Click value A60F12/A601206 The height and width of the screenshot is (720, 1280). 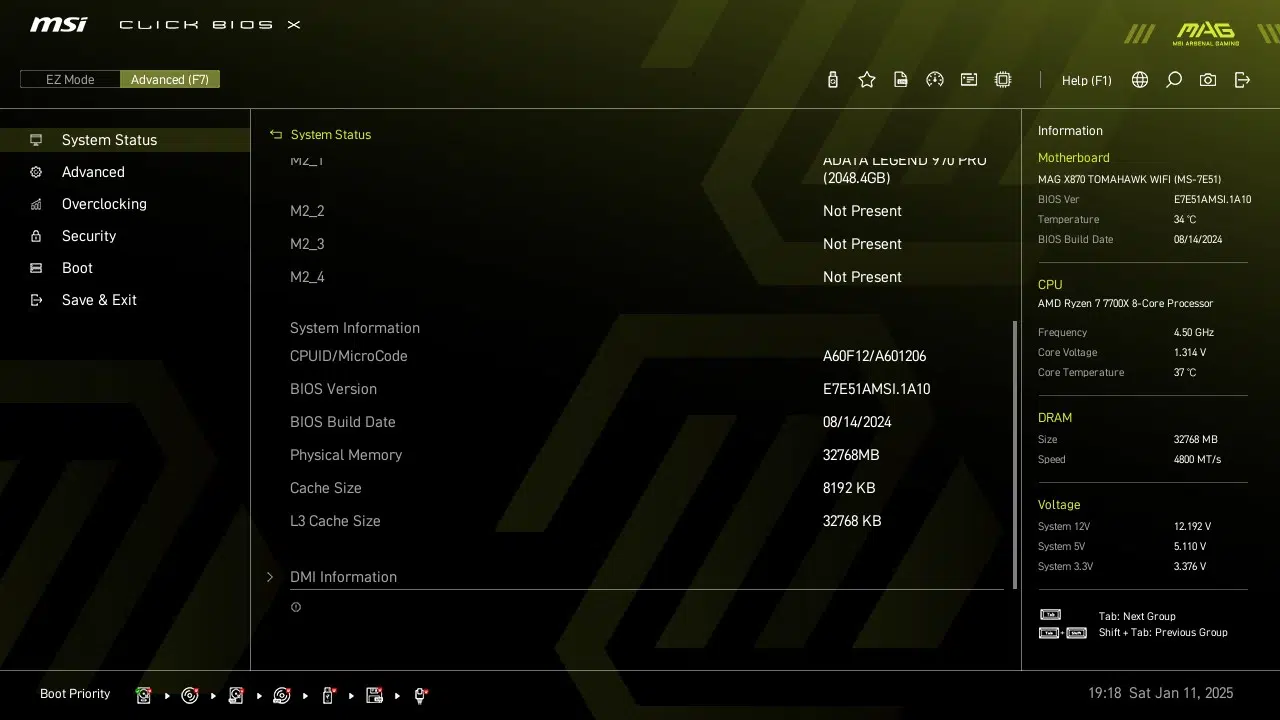875,356
